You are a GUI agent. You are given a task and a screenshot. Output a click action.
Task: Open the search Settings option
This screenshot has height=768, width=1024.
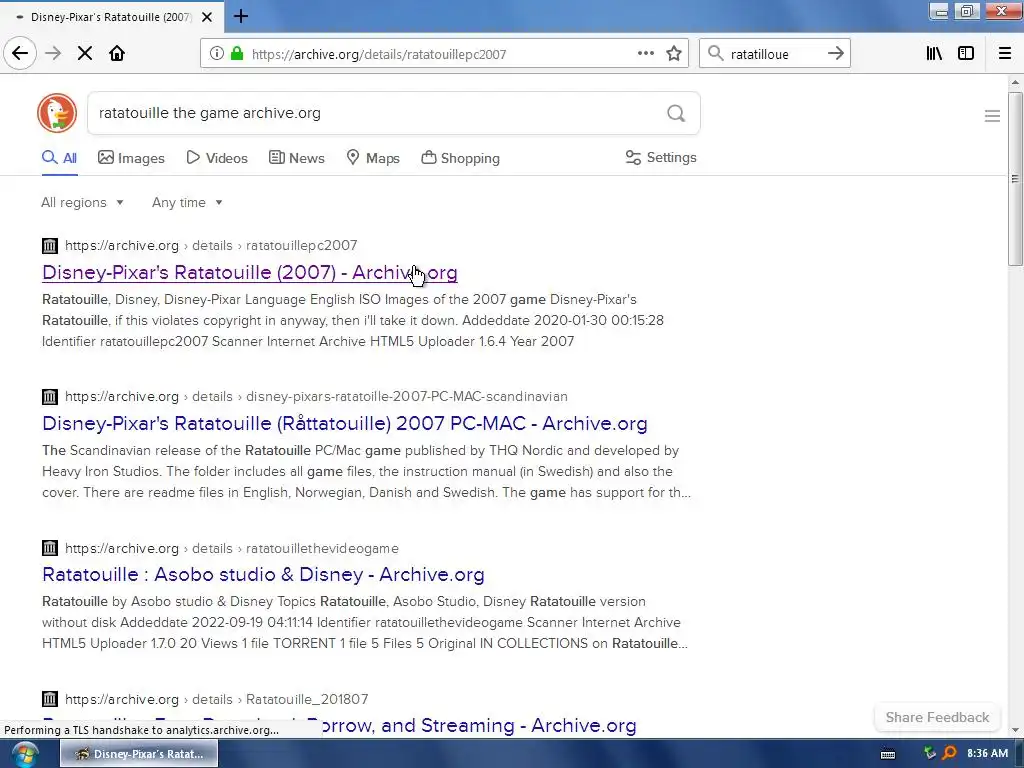pyautogui.click(x=661, y=157)
